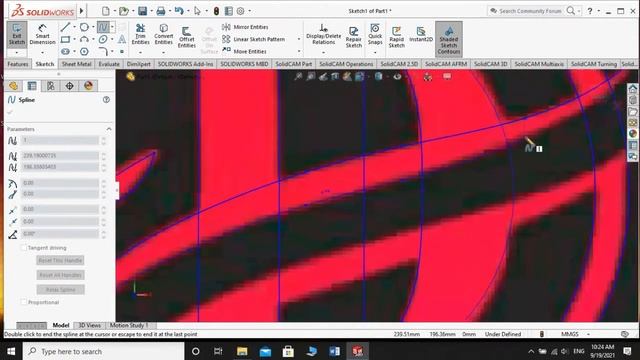The height and width of the screenshot is (360, 640).
Task: Click the Save icon
Action: (x=142, y=11)
